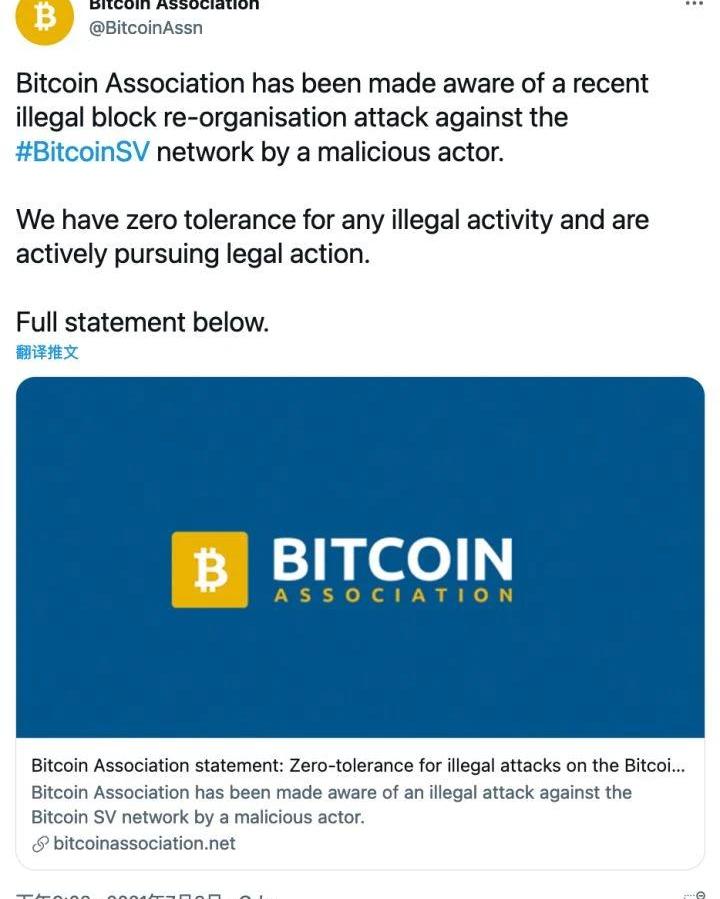Click the 翻译推文 translate tweet link
This screenshot has height=899, width=720.
pos(47,352)
